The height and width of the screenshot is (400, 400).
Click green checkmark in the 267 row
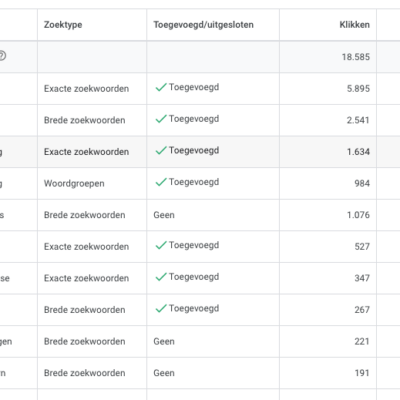pos(161,309)
